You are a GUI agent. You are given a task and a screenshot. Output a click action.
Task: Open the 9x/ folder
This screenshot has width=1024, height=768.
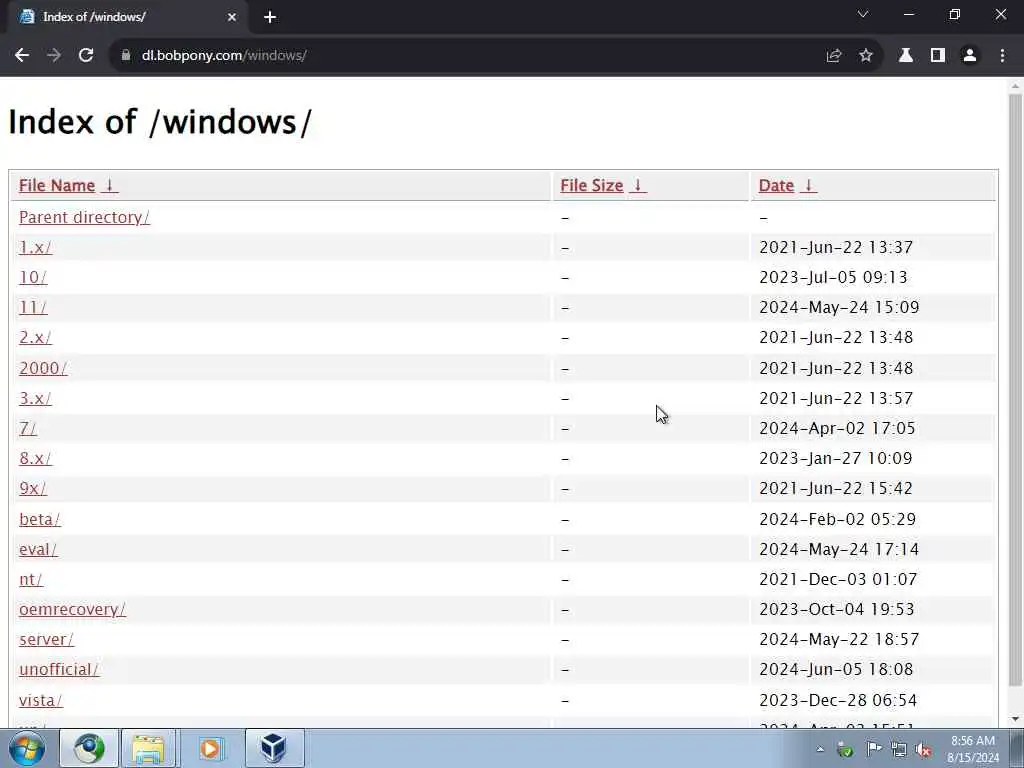tap(33, 488)
